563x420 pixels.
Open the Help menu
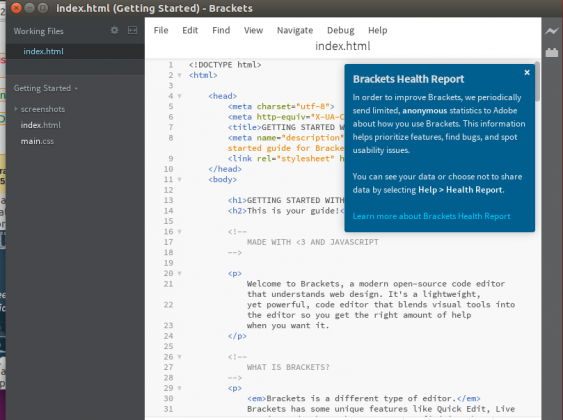(377, 31)
